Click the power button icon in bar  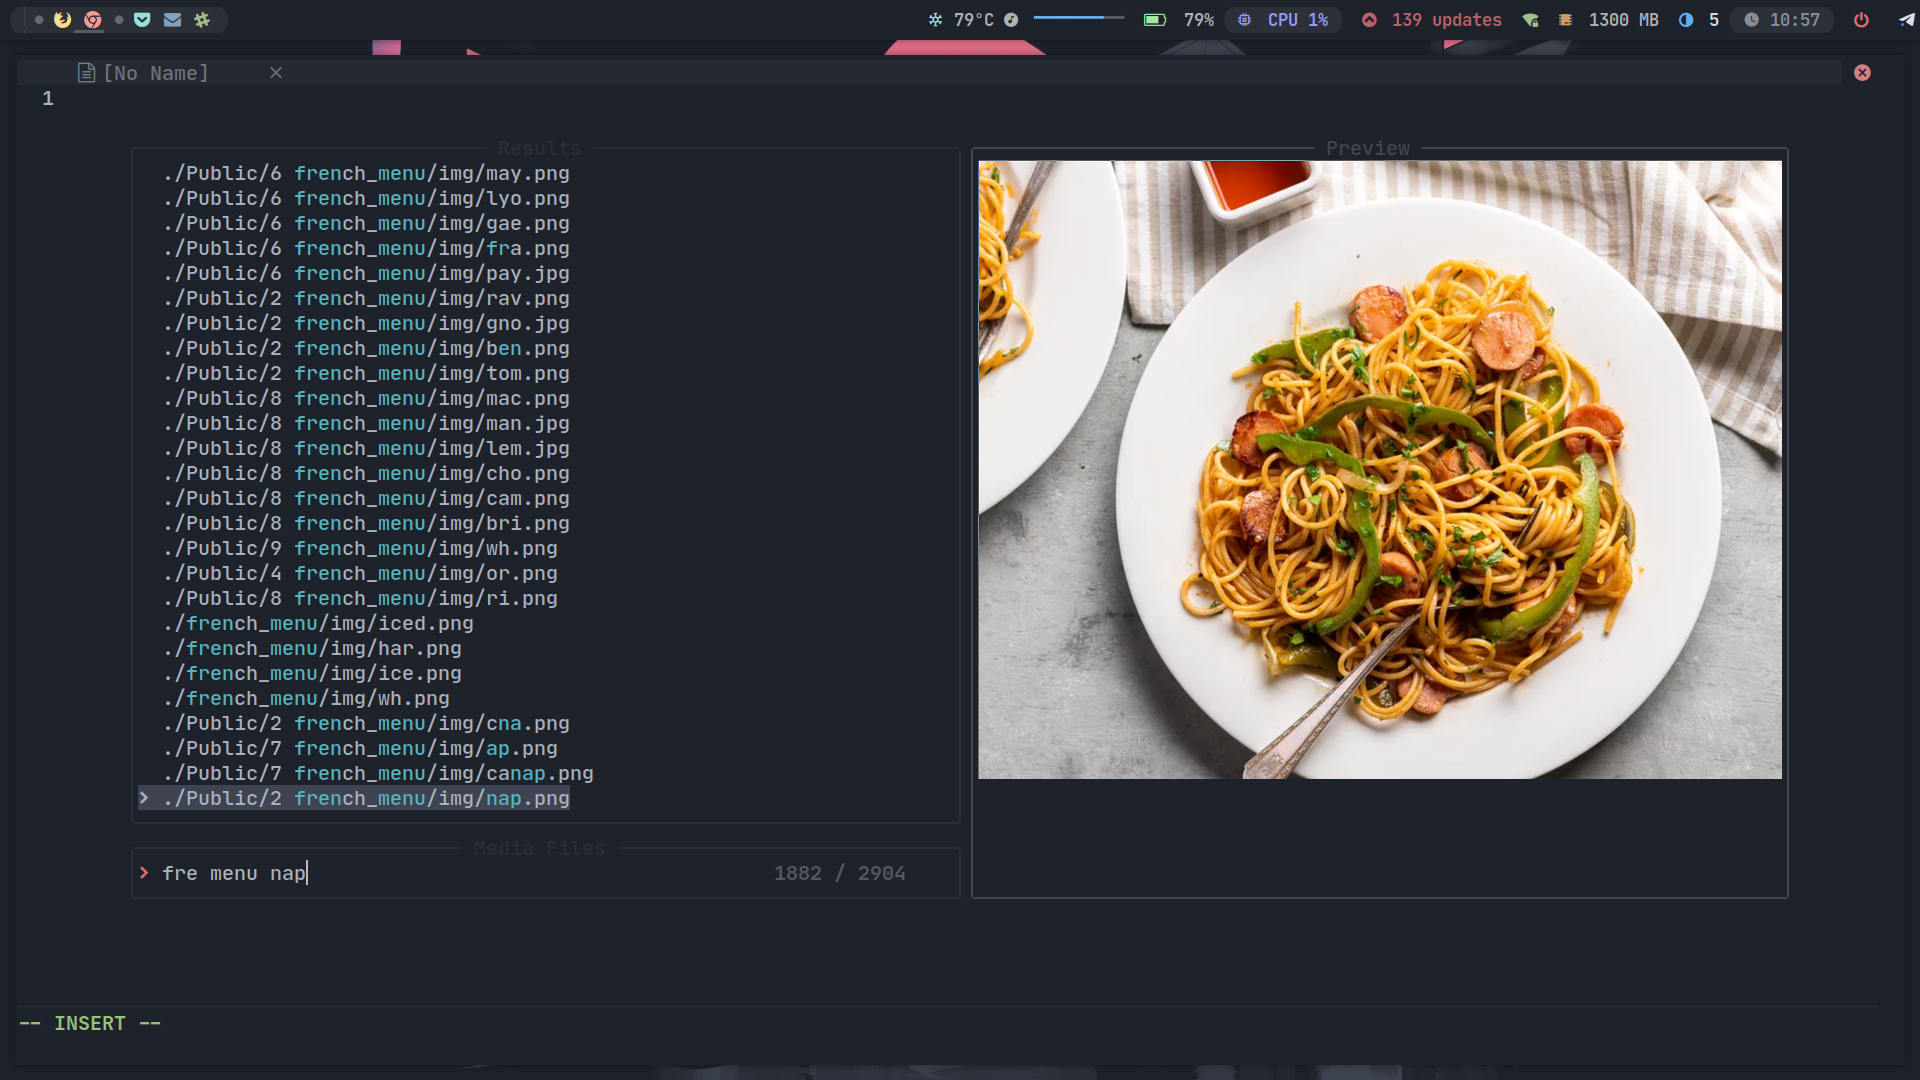tap(1861, 20)
